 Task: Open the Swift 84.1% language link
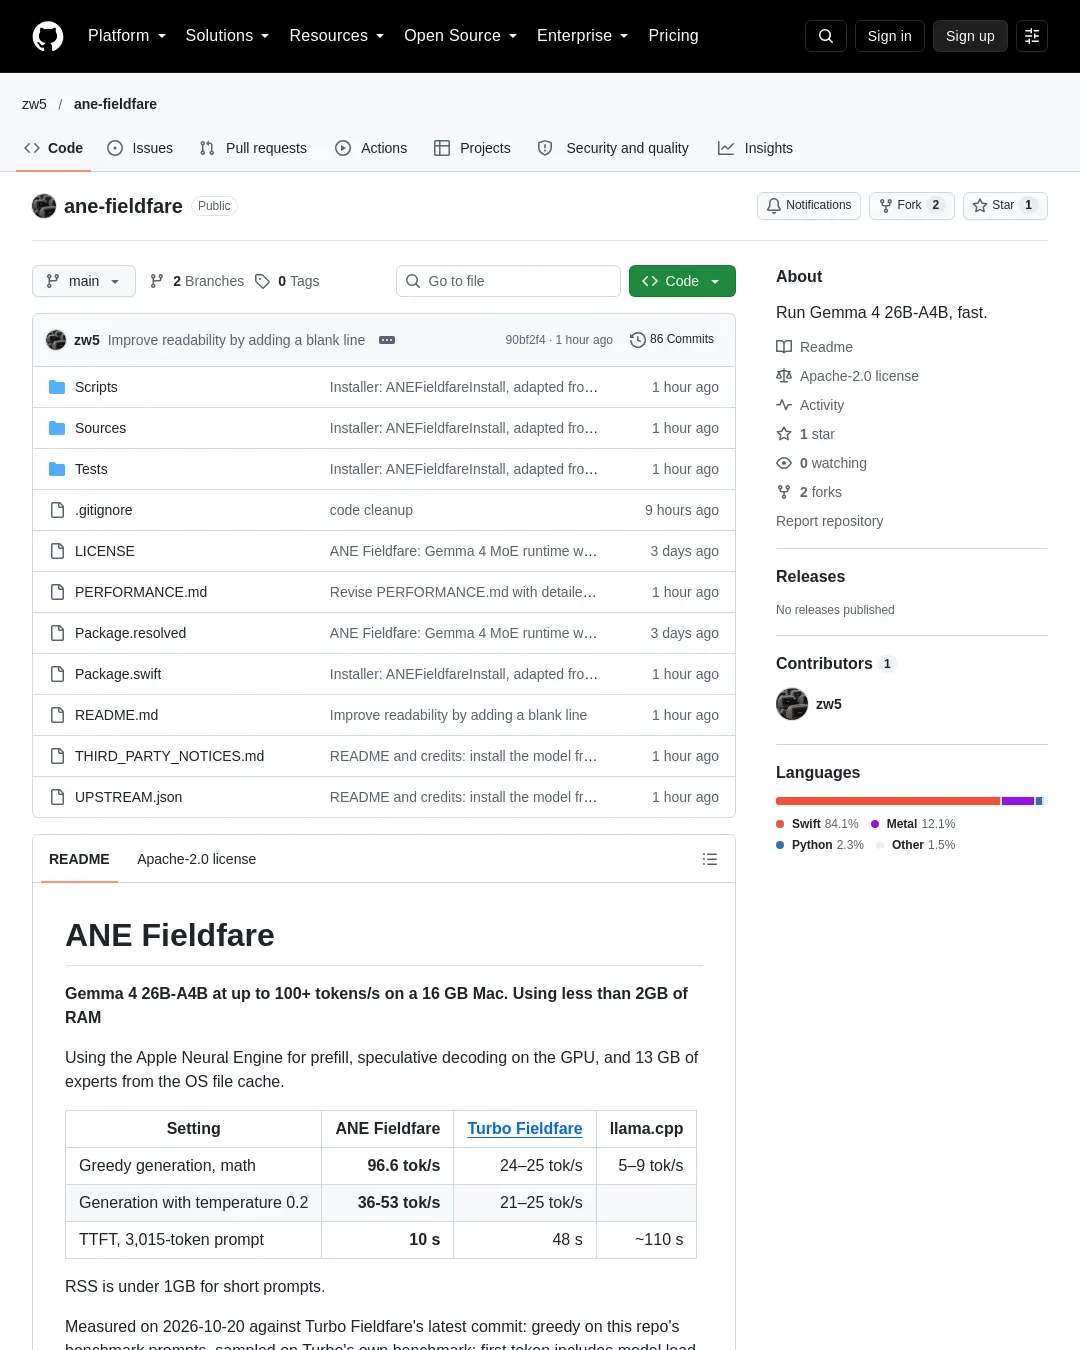tap(817, 824)
